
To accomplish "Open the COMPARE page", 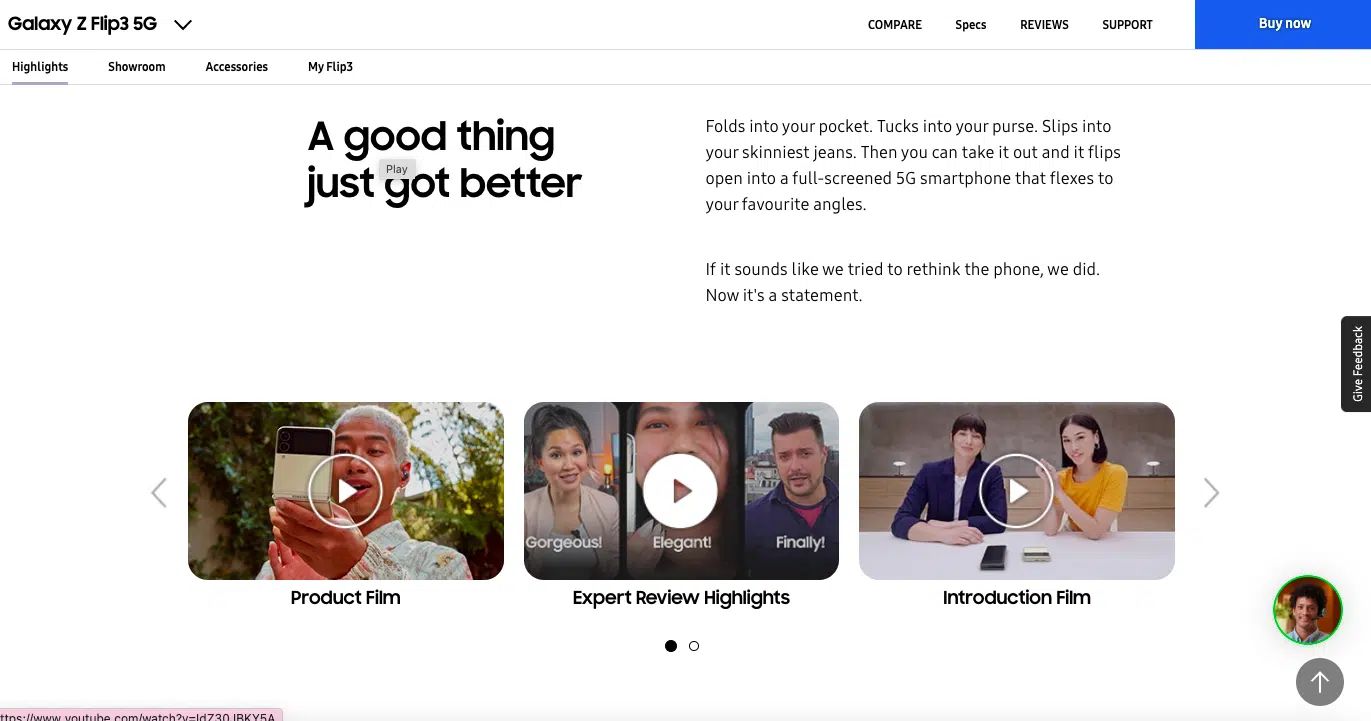I will click(x=894, y=25).
